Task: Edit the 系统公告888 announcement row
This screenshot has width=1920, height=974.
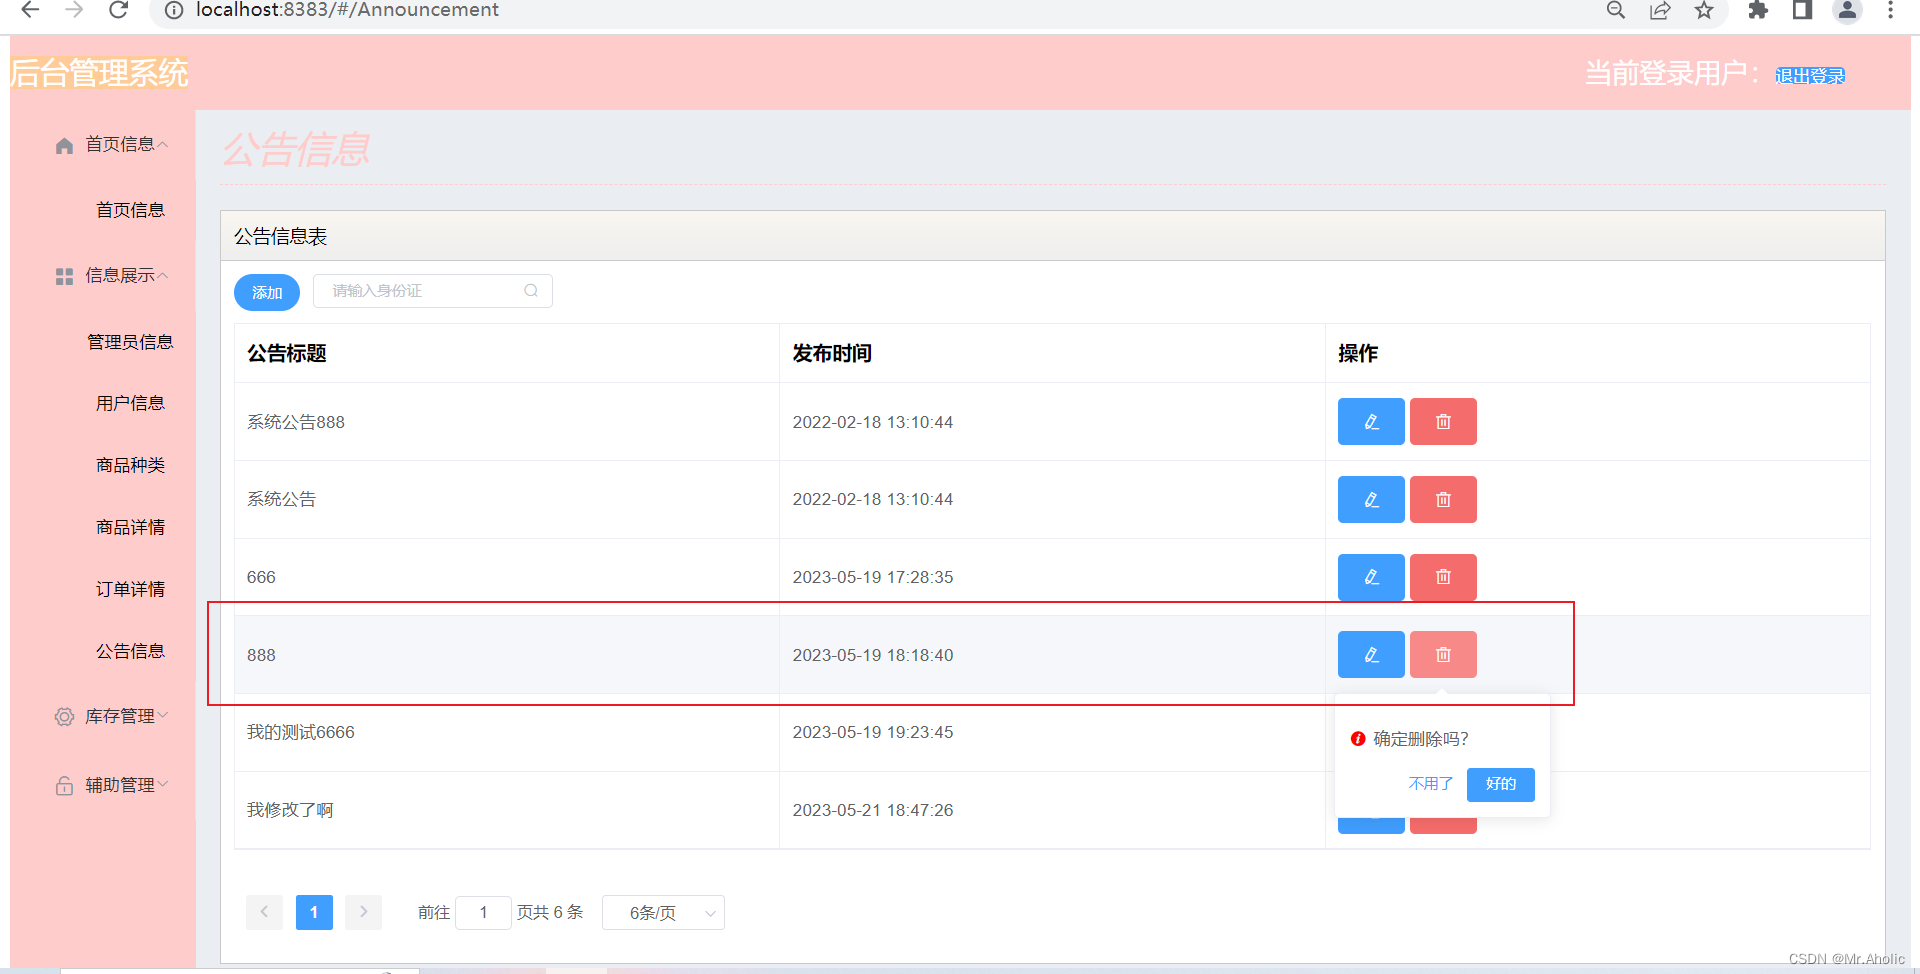Action: pyautogui.click(x=1371, y=421)
